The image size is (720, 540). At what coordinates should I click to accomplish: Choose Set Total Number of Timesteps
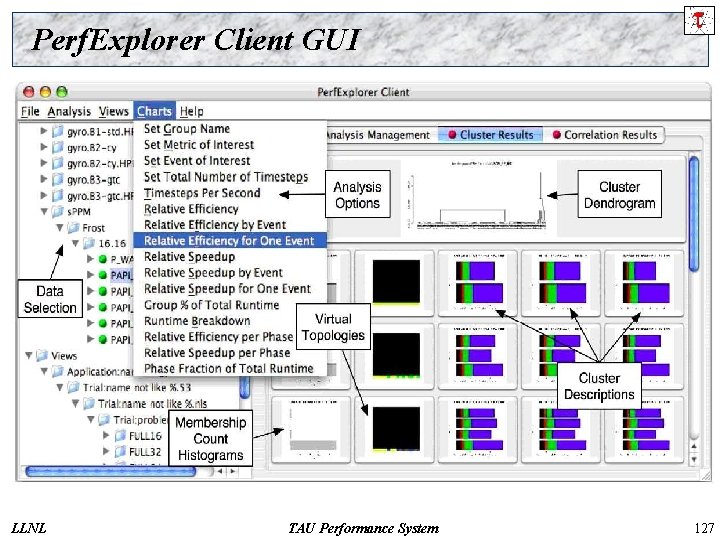(x=230, y=177)
